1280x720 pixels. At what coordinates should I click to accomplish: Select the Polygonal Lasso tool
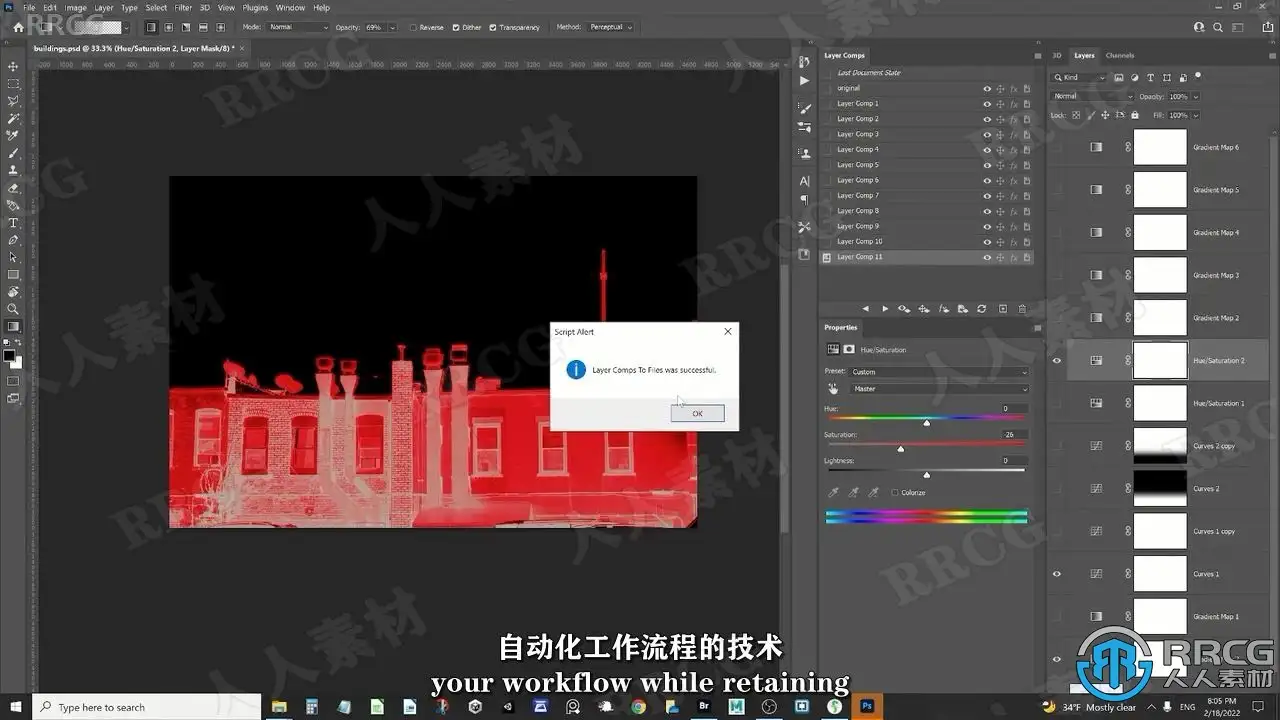coord(13,101)
